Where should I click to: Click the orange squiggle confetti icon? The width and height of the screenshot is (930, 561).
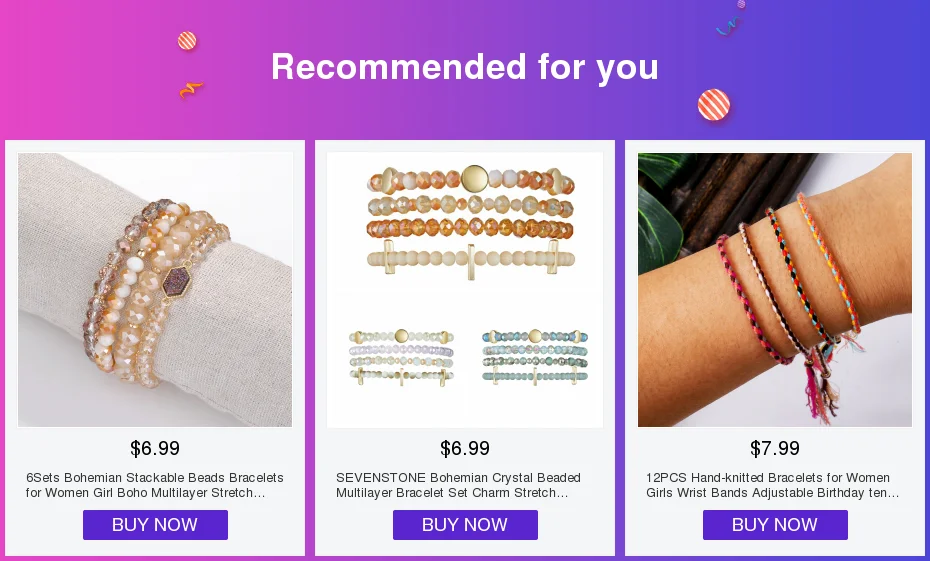click(191, 90)
